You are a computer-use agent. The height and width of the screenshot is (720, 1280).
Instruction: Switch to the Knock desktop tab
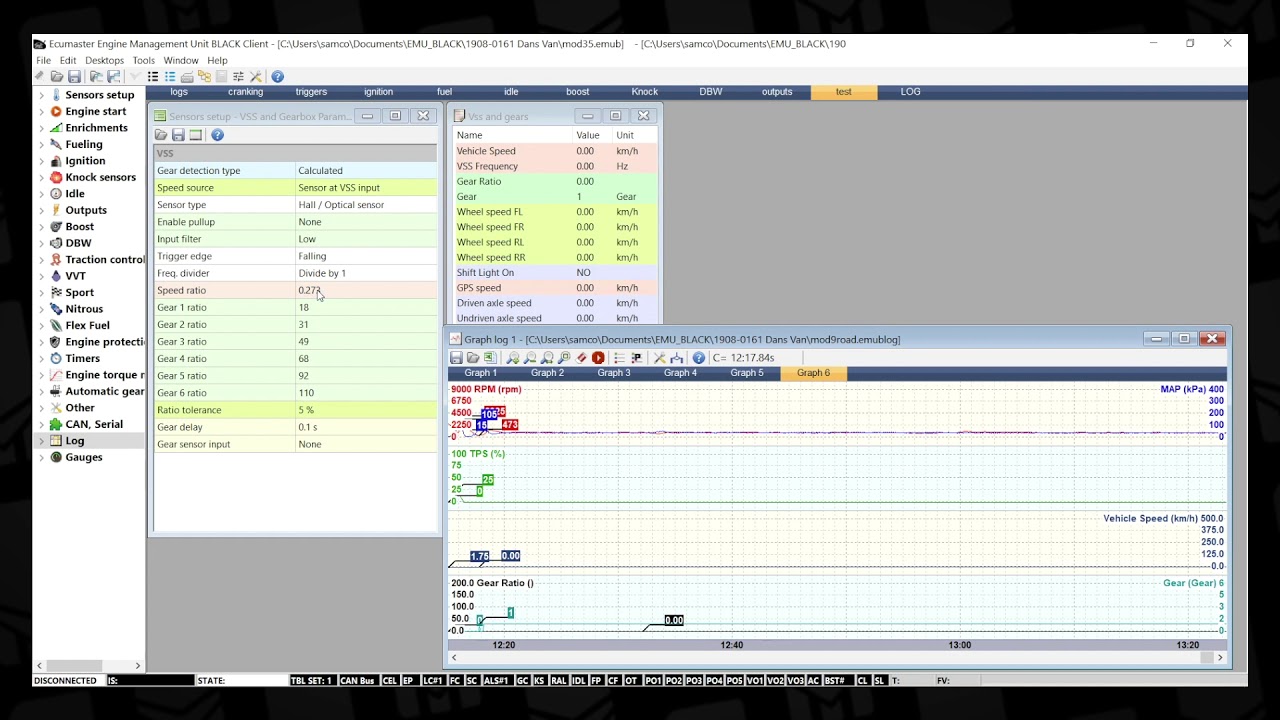tap(644, 92)
